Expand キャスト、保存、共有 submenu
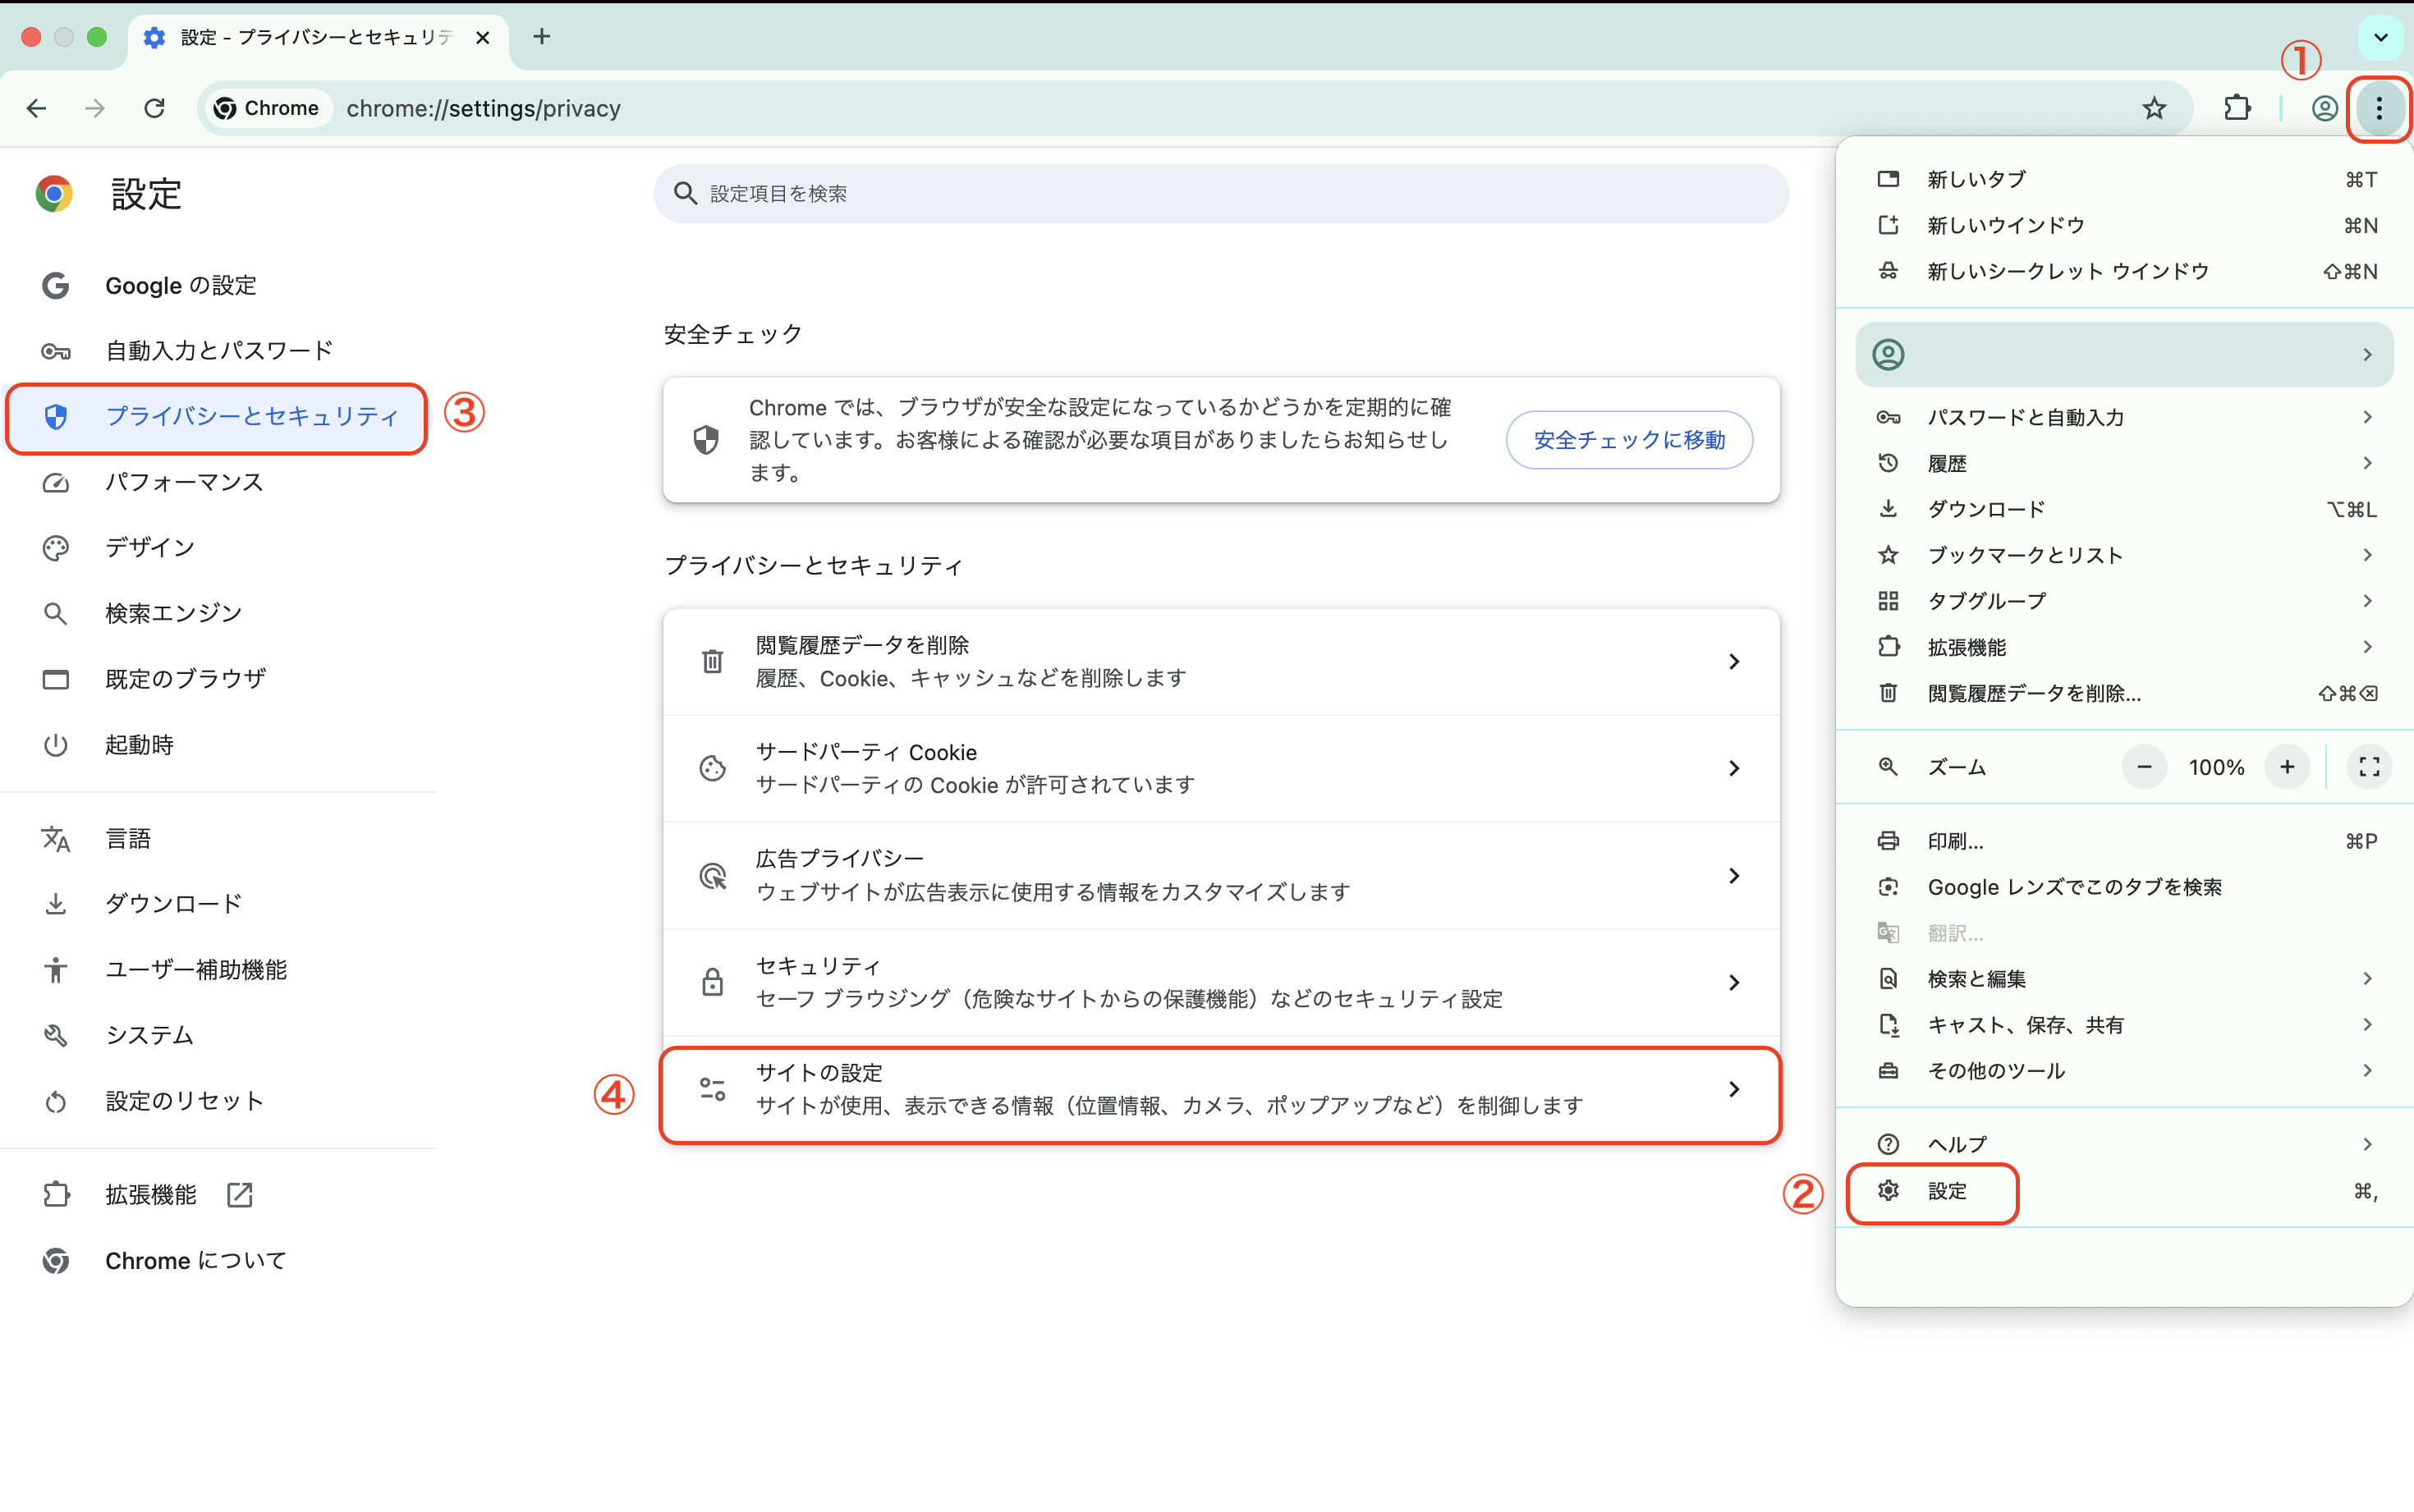2414x1512 pixels. point(2125,1025)
